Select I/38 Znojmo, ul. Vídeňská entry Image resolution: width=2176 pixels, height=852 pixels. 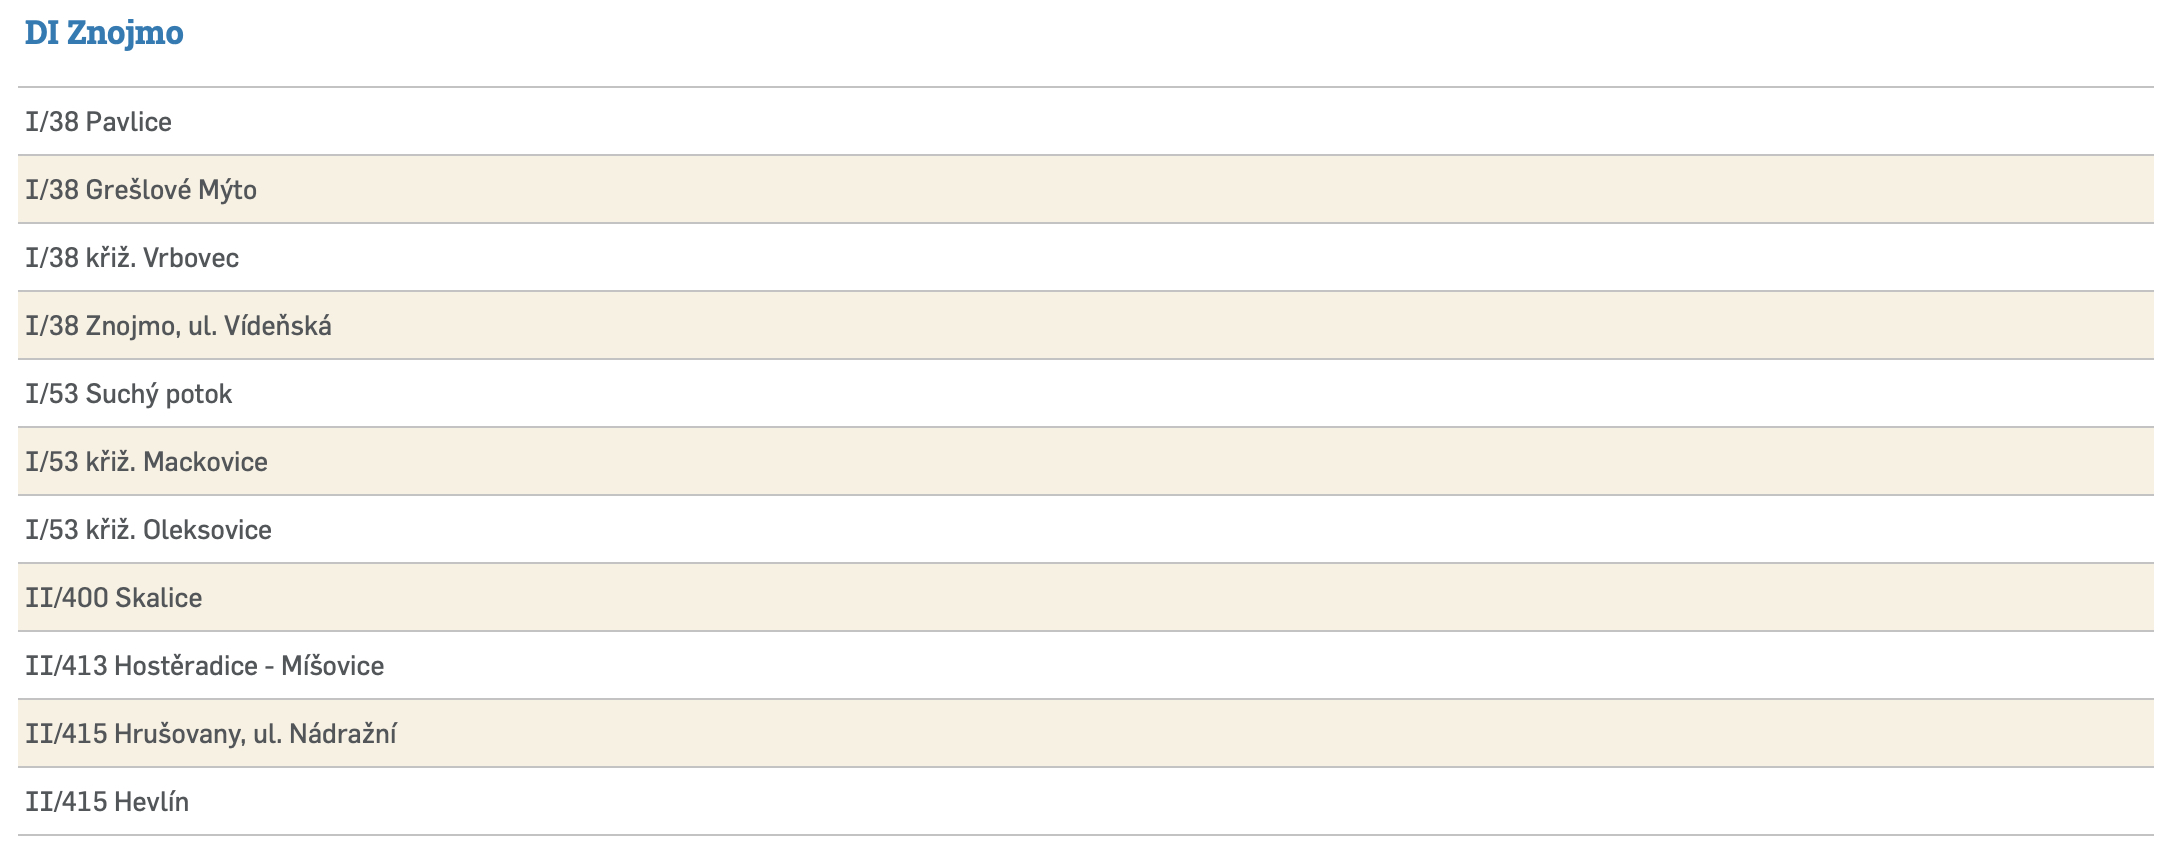click(178, 326)
